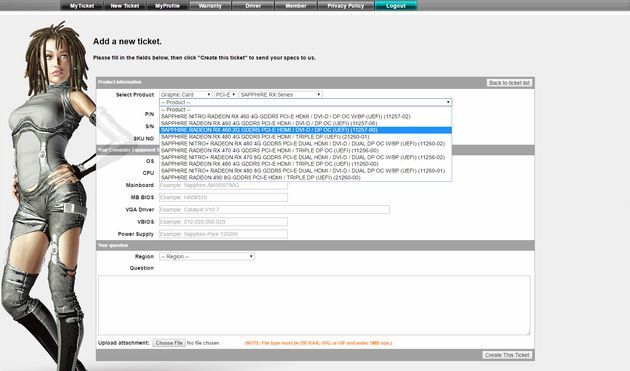Select the '-- Product --' placeholder option
630x371 pixels.
tap(305, 109)
